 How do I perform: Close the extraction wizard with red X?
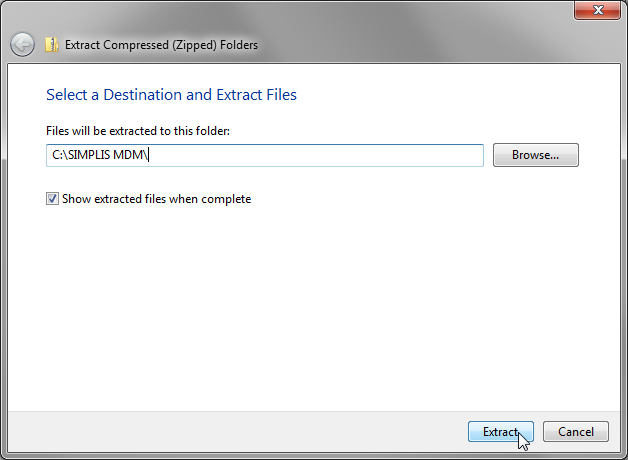[596, 10]
